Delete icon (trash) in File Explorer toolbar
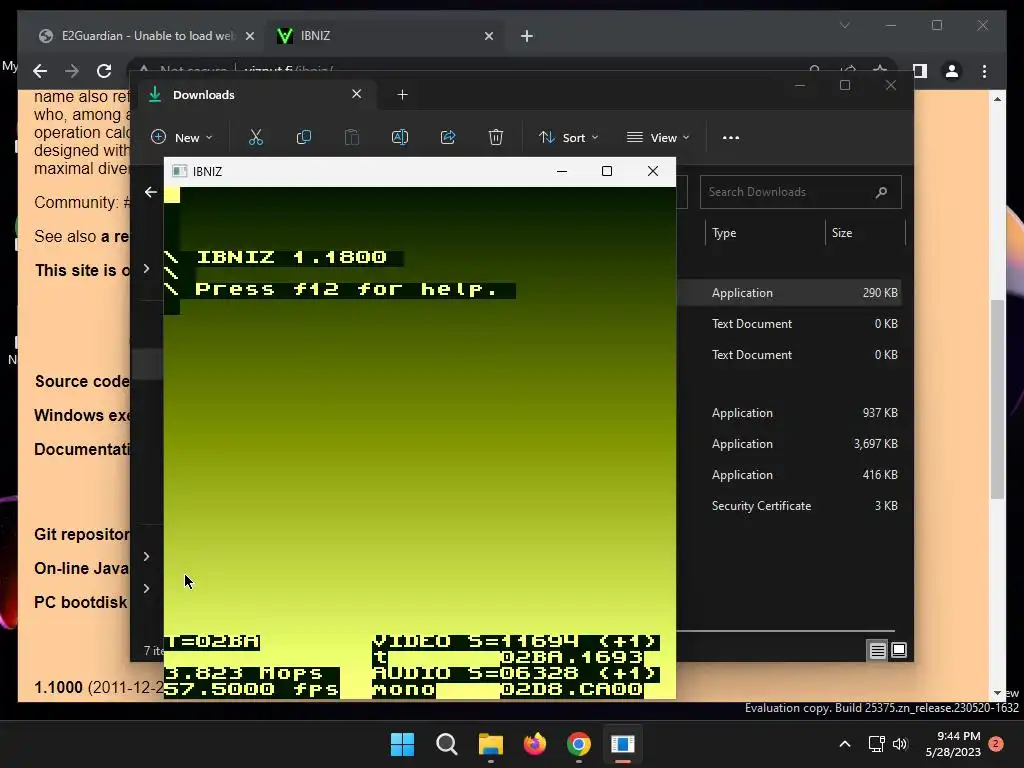 tap(496, 138)
